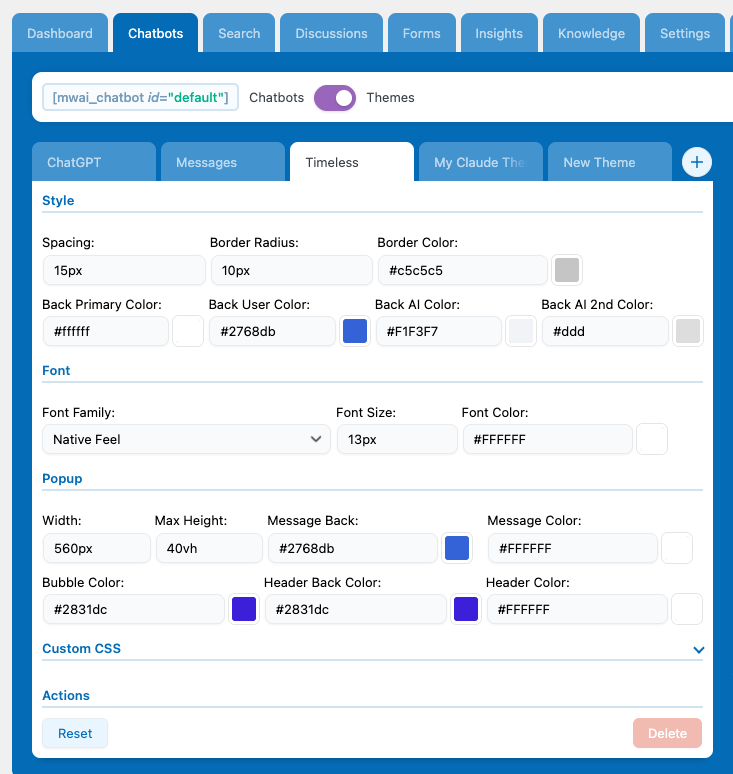Open the Knowledge tab
This screenshot has width=733, height=774.
591,33
